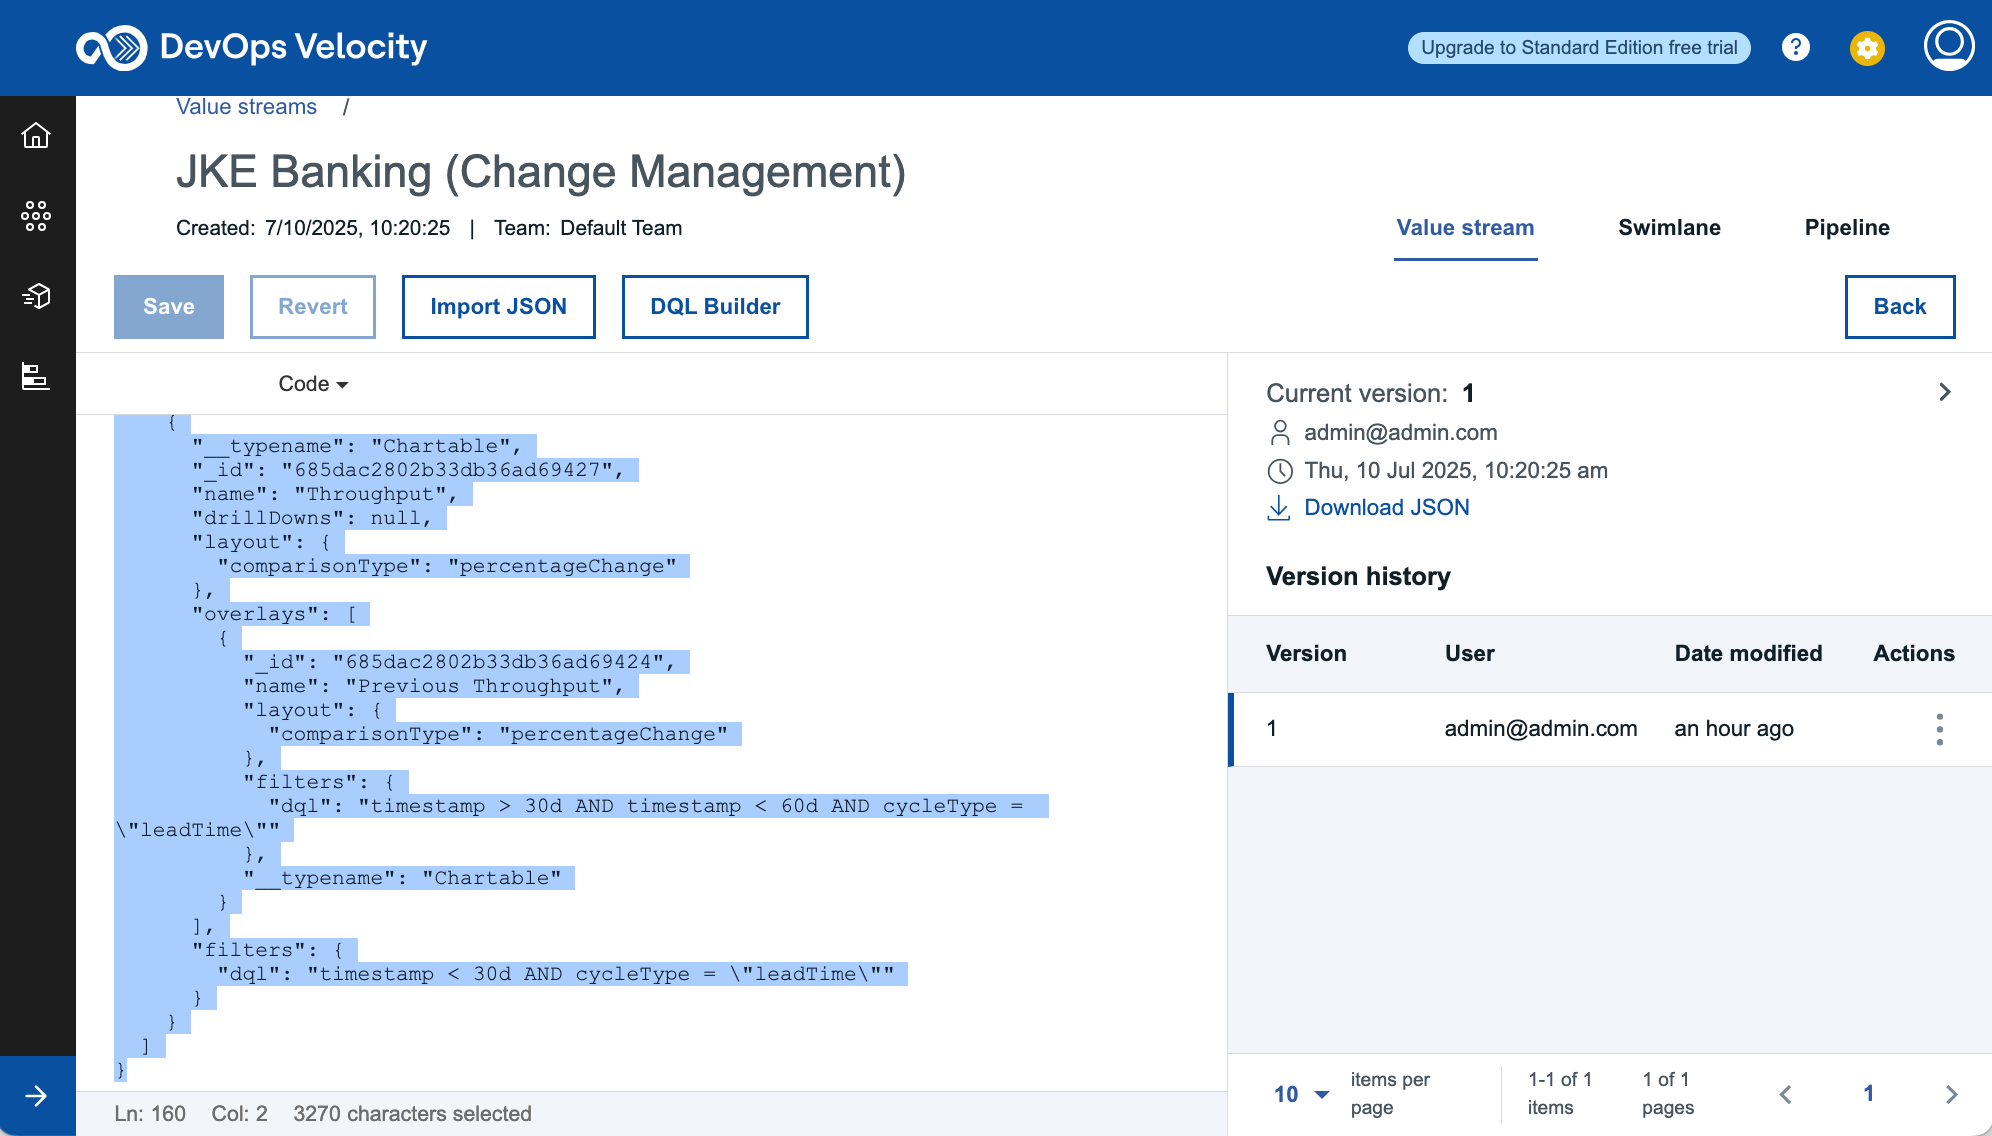
Task: Click Upgrade to Standard Edition free trial
Action: tap(1579, 48)
